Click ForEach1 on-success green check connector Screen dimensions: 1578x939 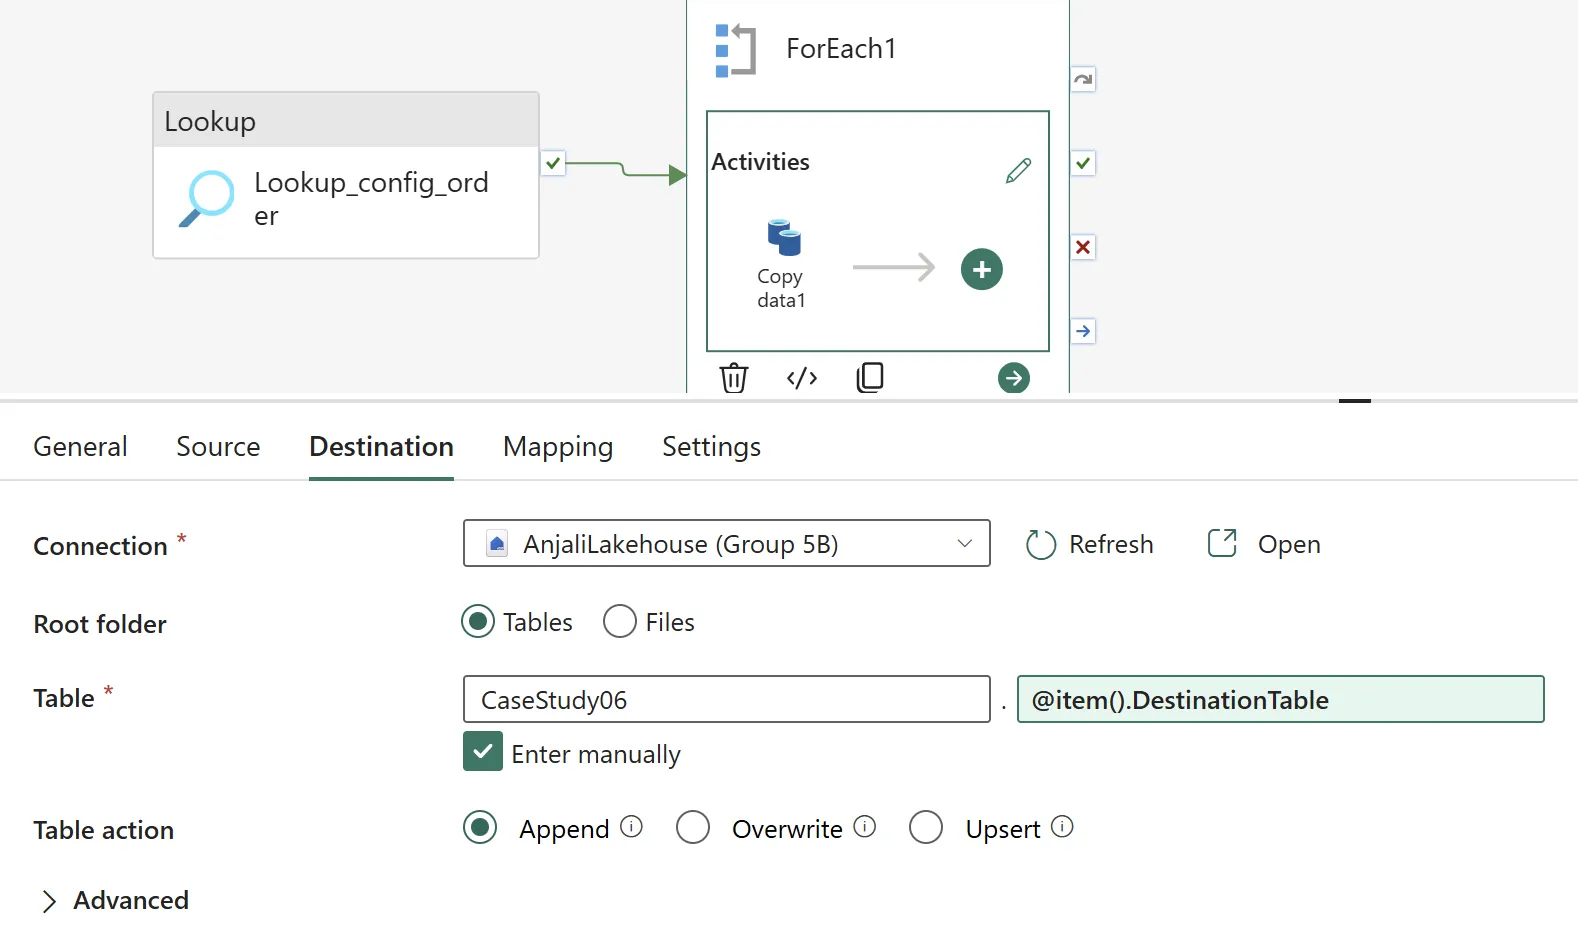(x=1083, y=163)
